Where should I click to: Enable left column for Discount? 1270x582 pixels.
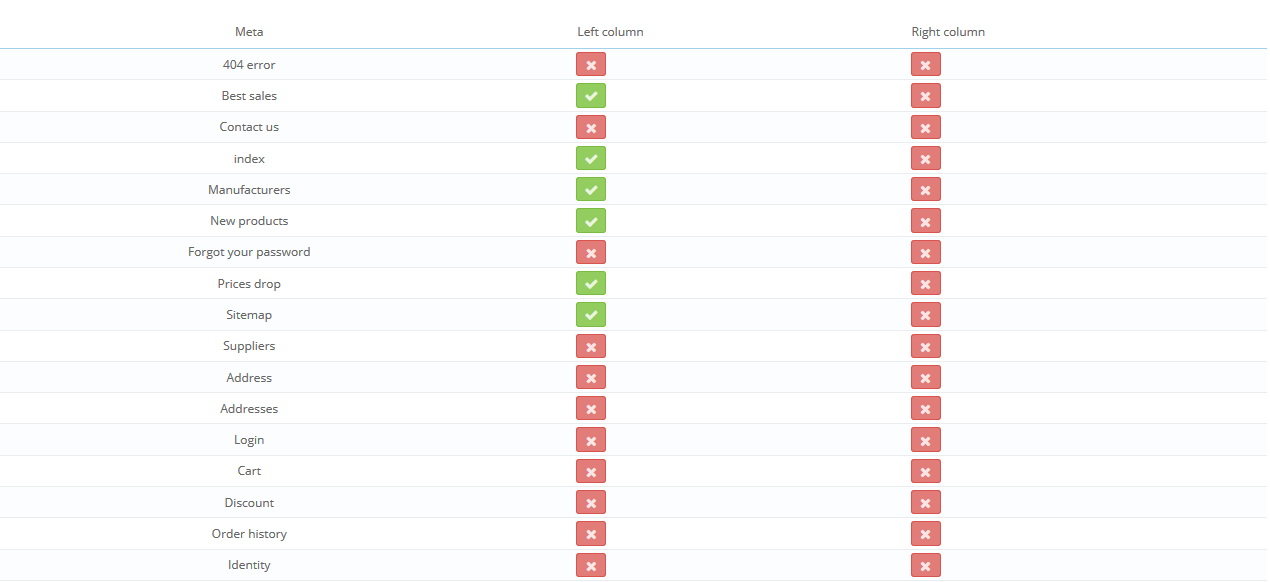point(591,503)
